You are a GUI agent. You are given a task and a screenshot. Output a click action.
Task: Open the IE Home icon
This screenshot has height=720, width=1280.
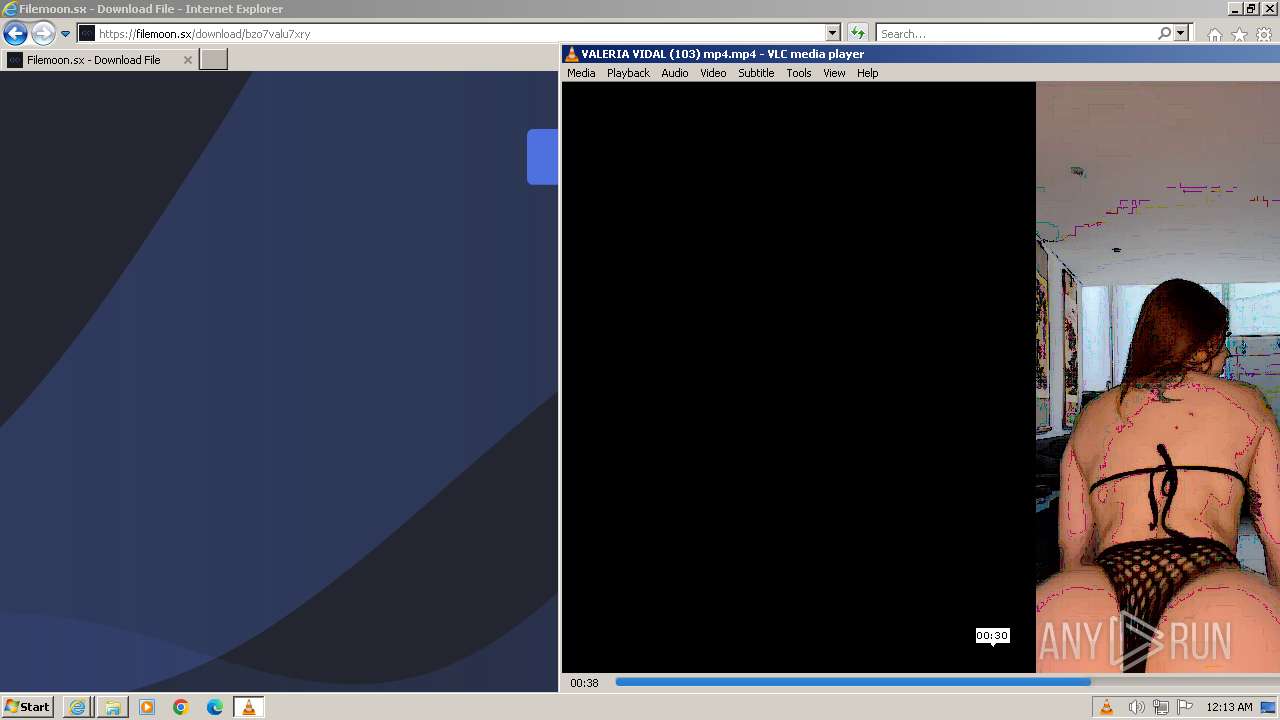point(1214,34)
